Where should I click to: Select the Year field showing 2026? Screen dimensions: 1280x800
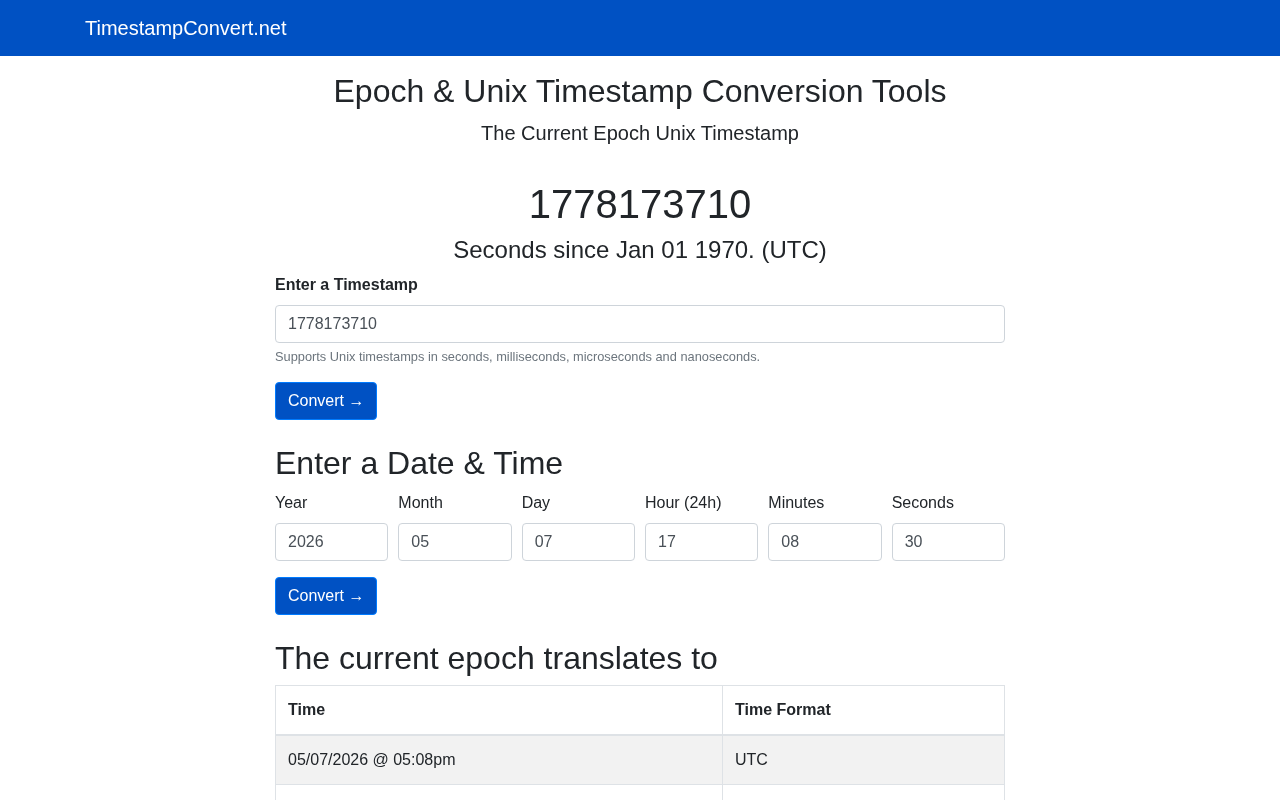click(331, 542)
